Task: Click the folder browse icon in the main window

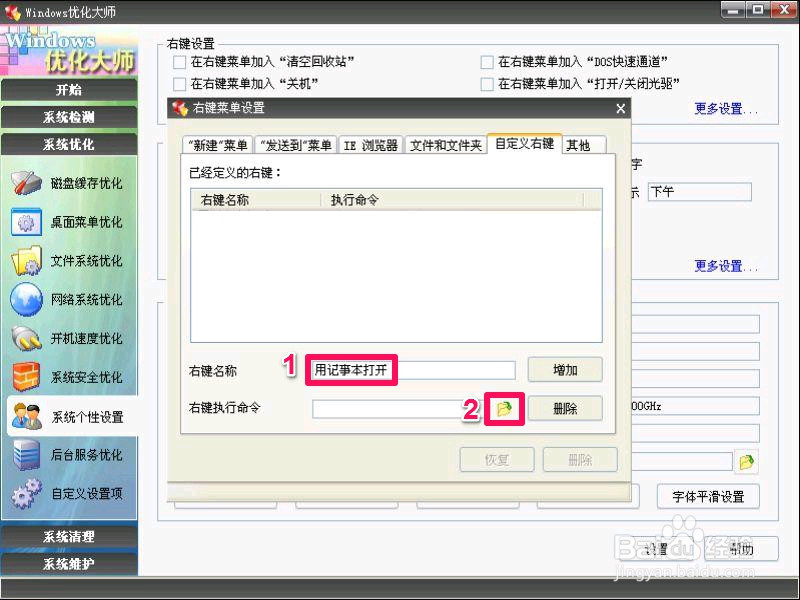Action: [746, 462]
